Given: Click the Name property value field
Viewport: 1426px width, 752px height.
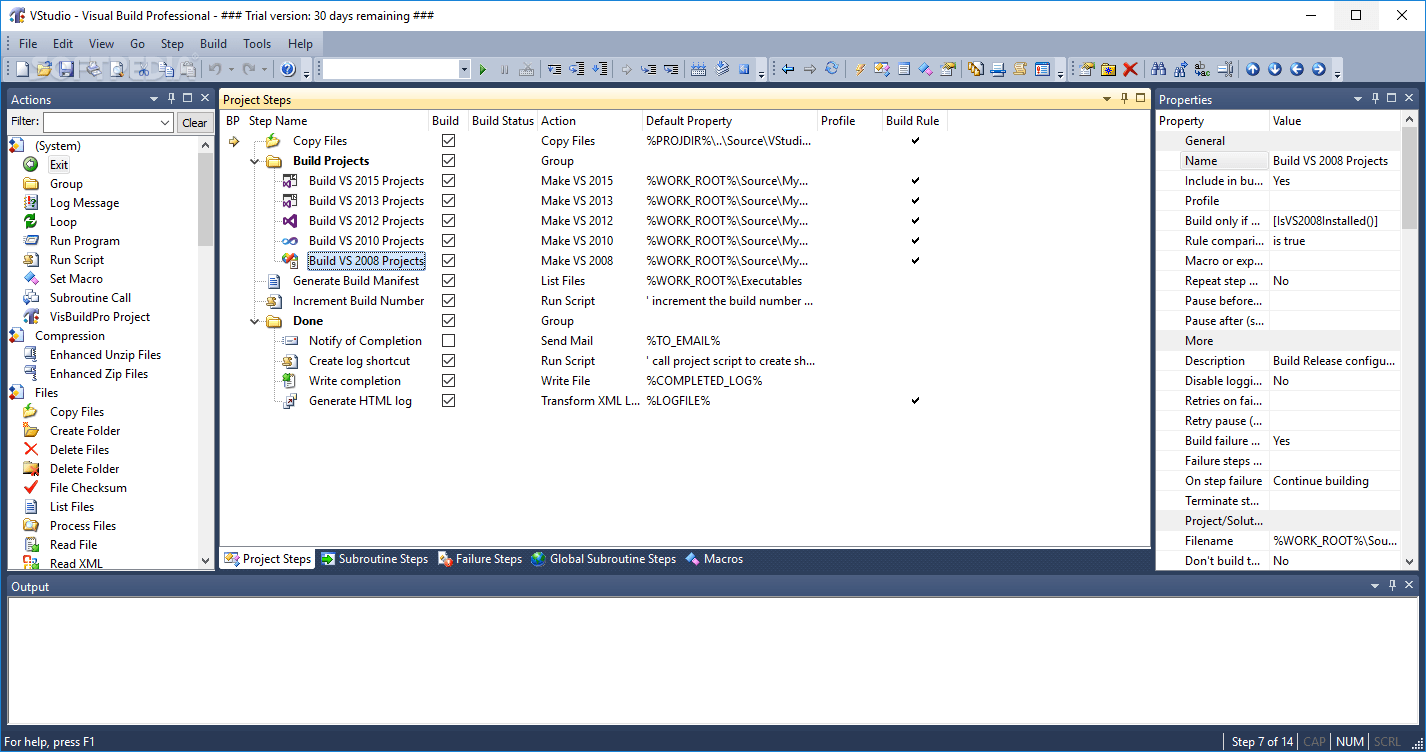Looking at the screenshot, I should coord(1335,161).
